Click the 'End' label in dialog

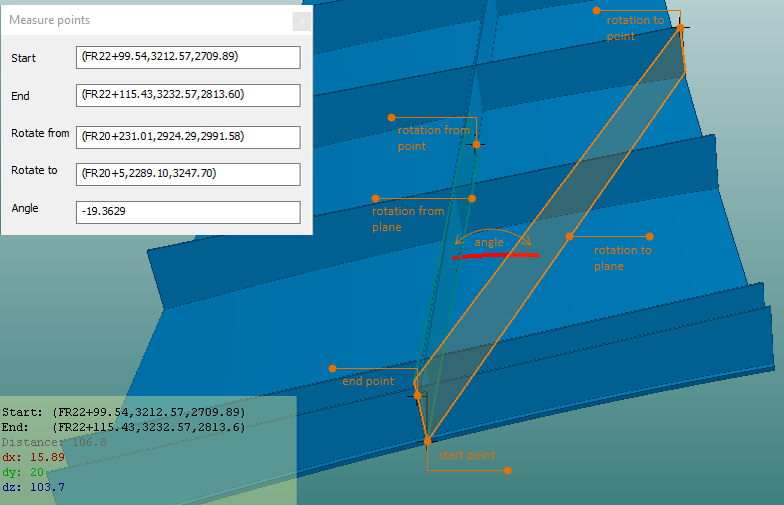tap(20, 96)
